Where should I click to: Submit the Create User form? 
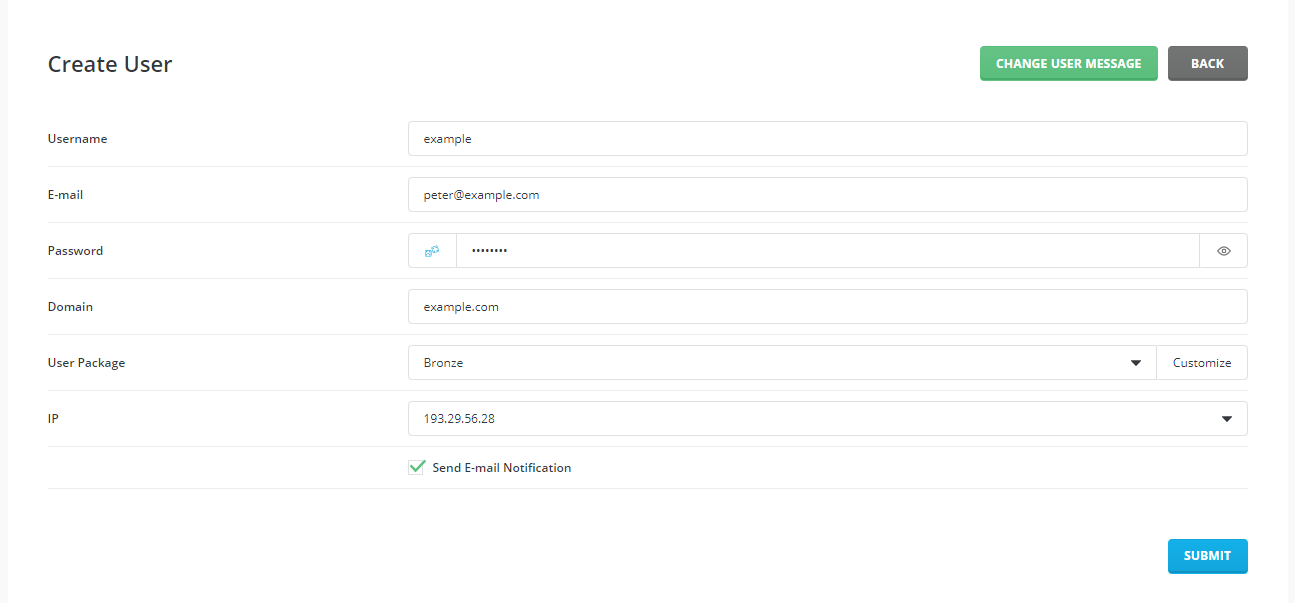pos(1207,556)
